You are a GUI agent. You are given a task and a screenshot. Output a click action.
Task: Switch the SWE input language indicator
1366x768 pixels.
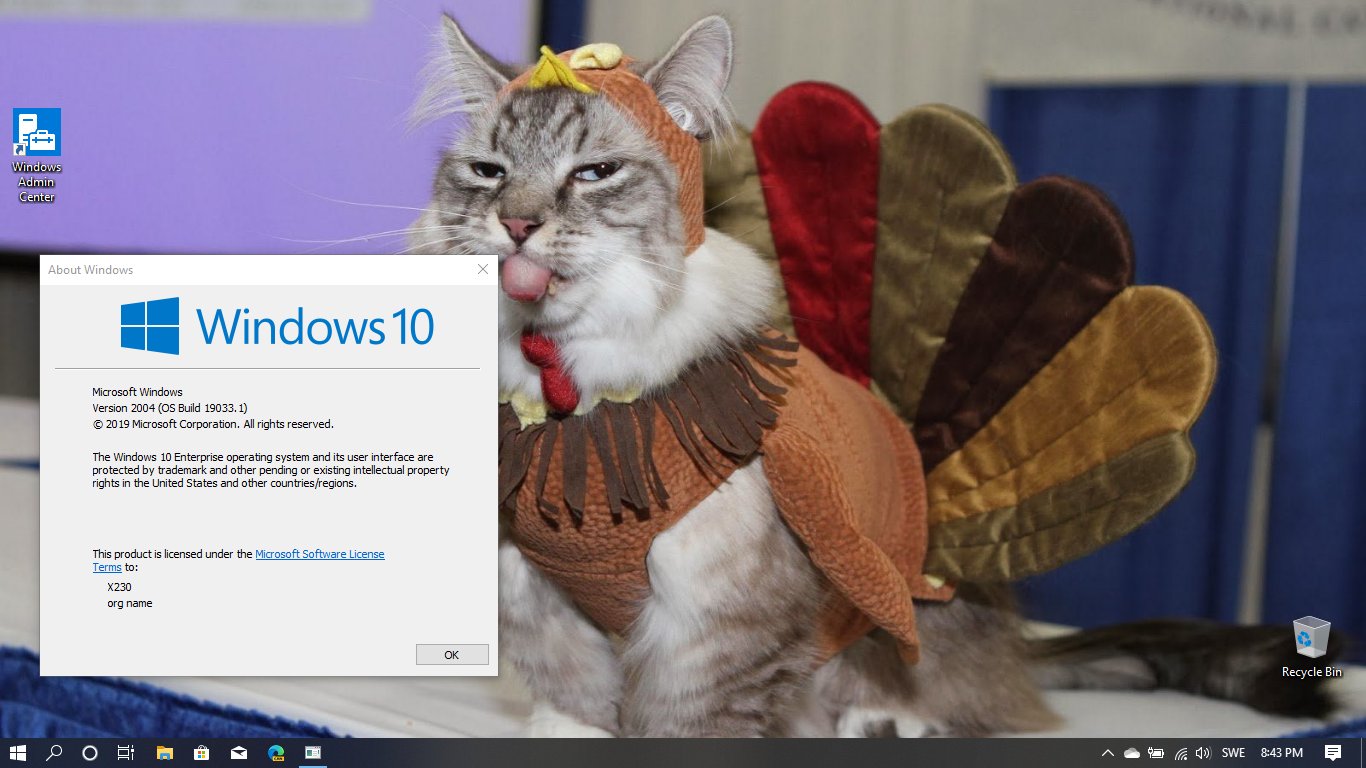1233,753
